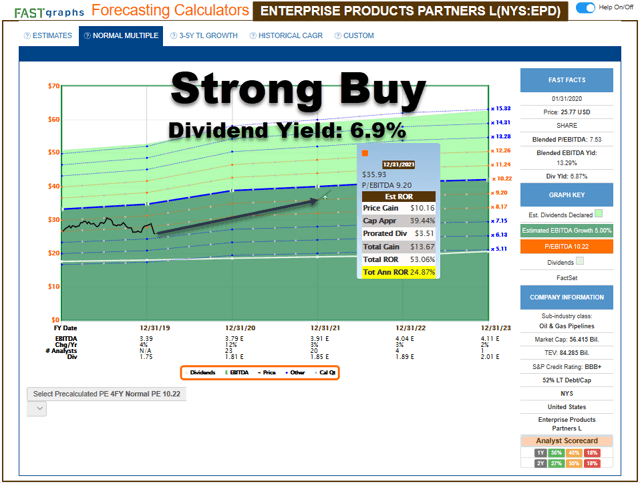Click help icon beside CUSTOM
The image size is (640, 484).
coord(338,36)
